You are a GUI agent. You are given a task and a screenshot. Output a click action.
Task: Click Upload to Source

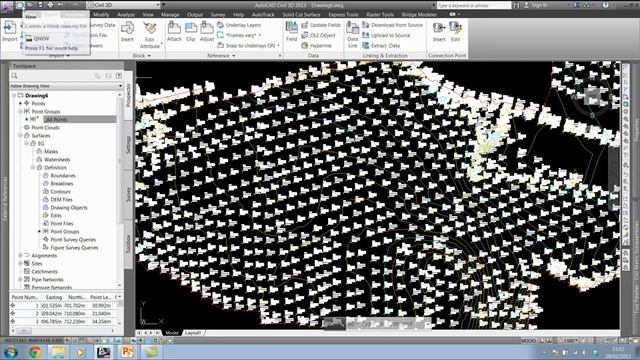tap(386, 35)
